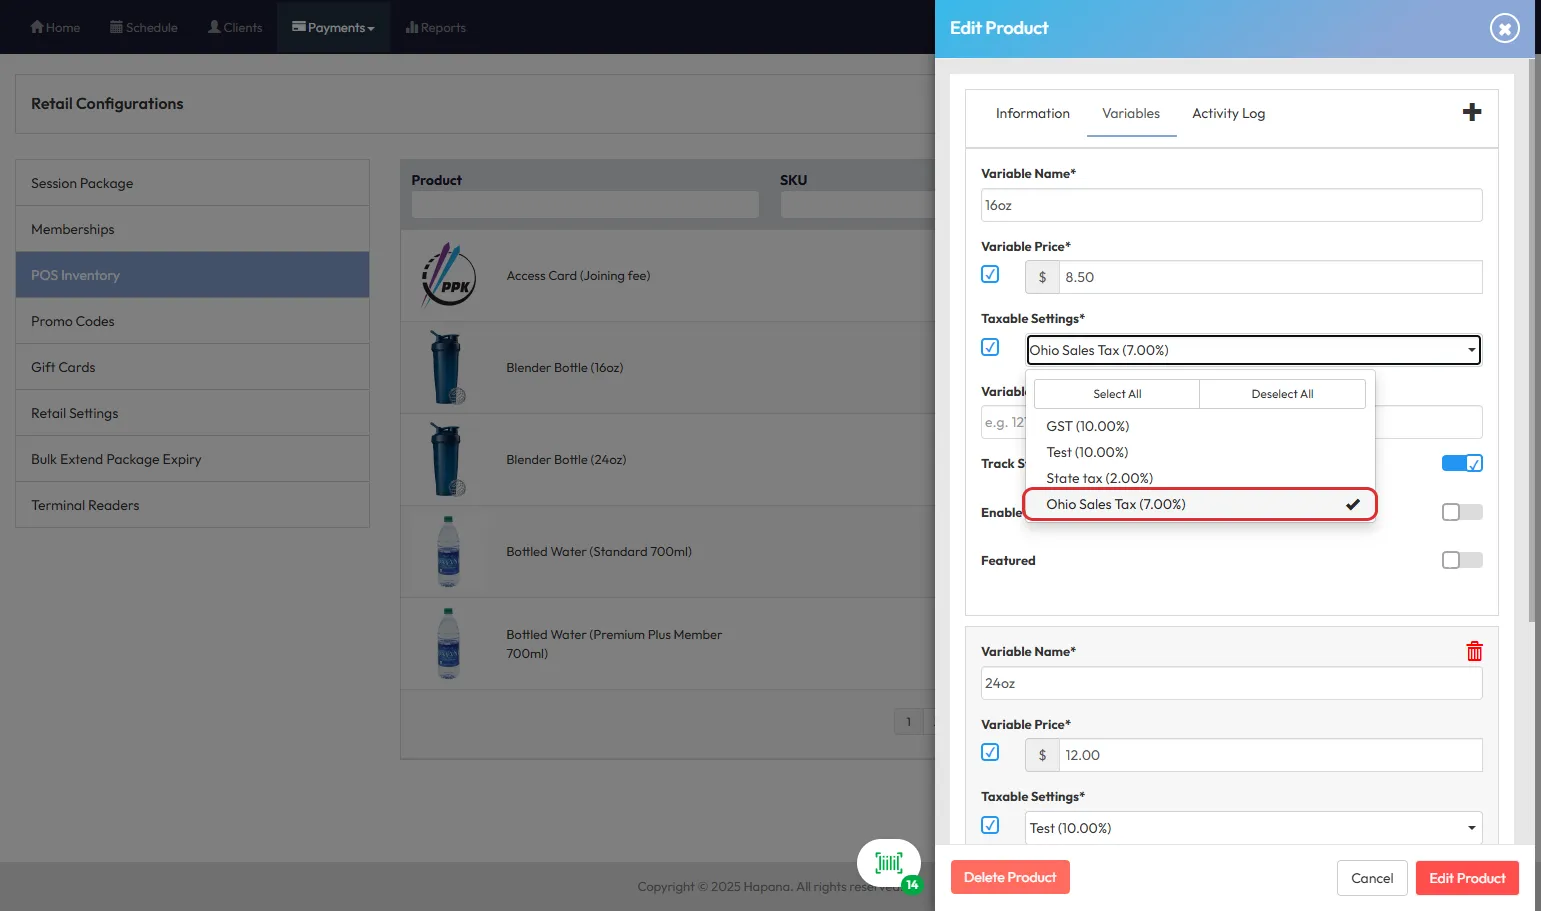
Task: Select GST (10.00%) tax option
Action: coord(1087,426)
